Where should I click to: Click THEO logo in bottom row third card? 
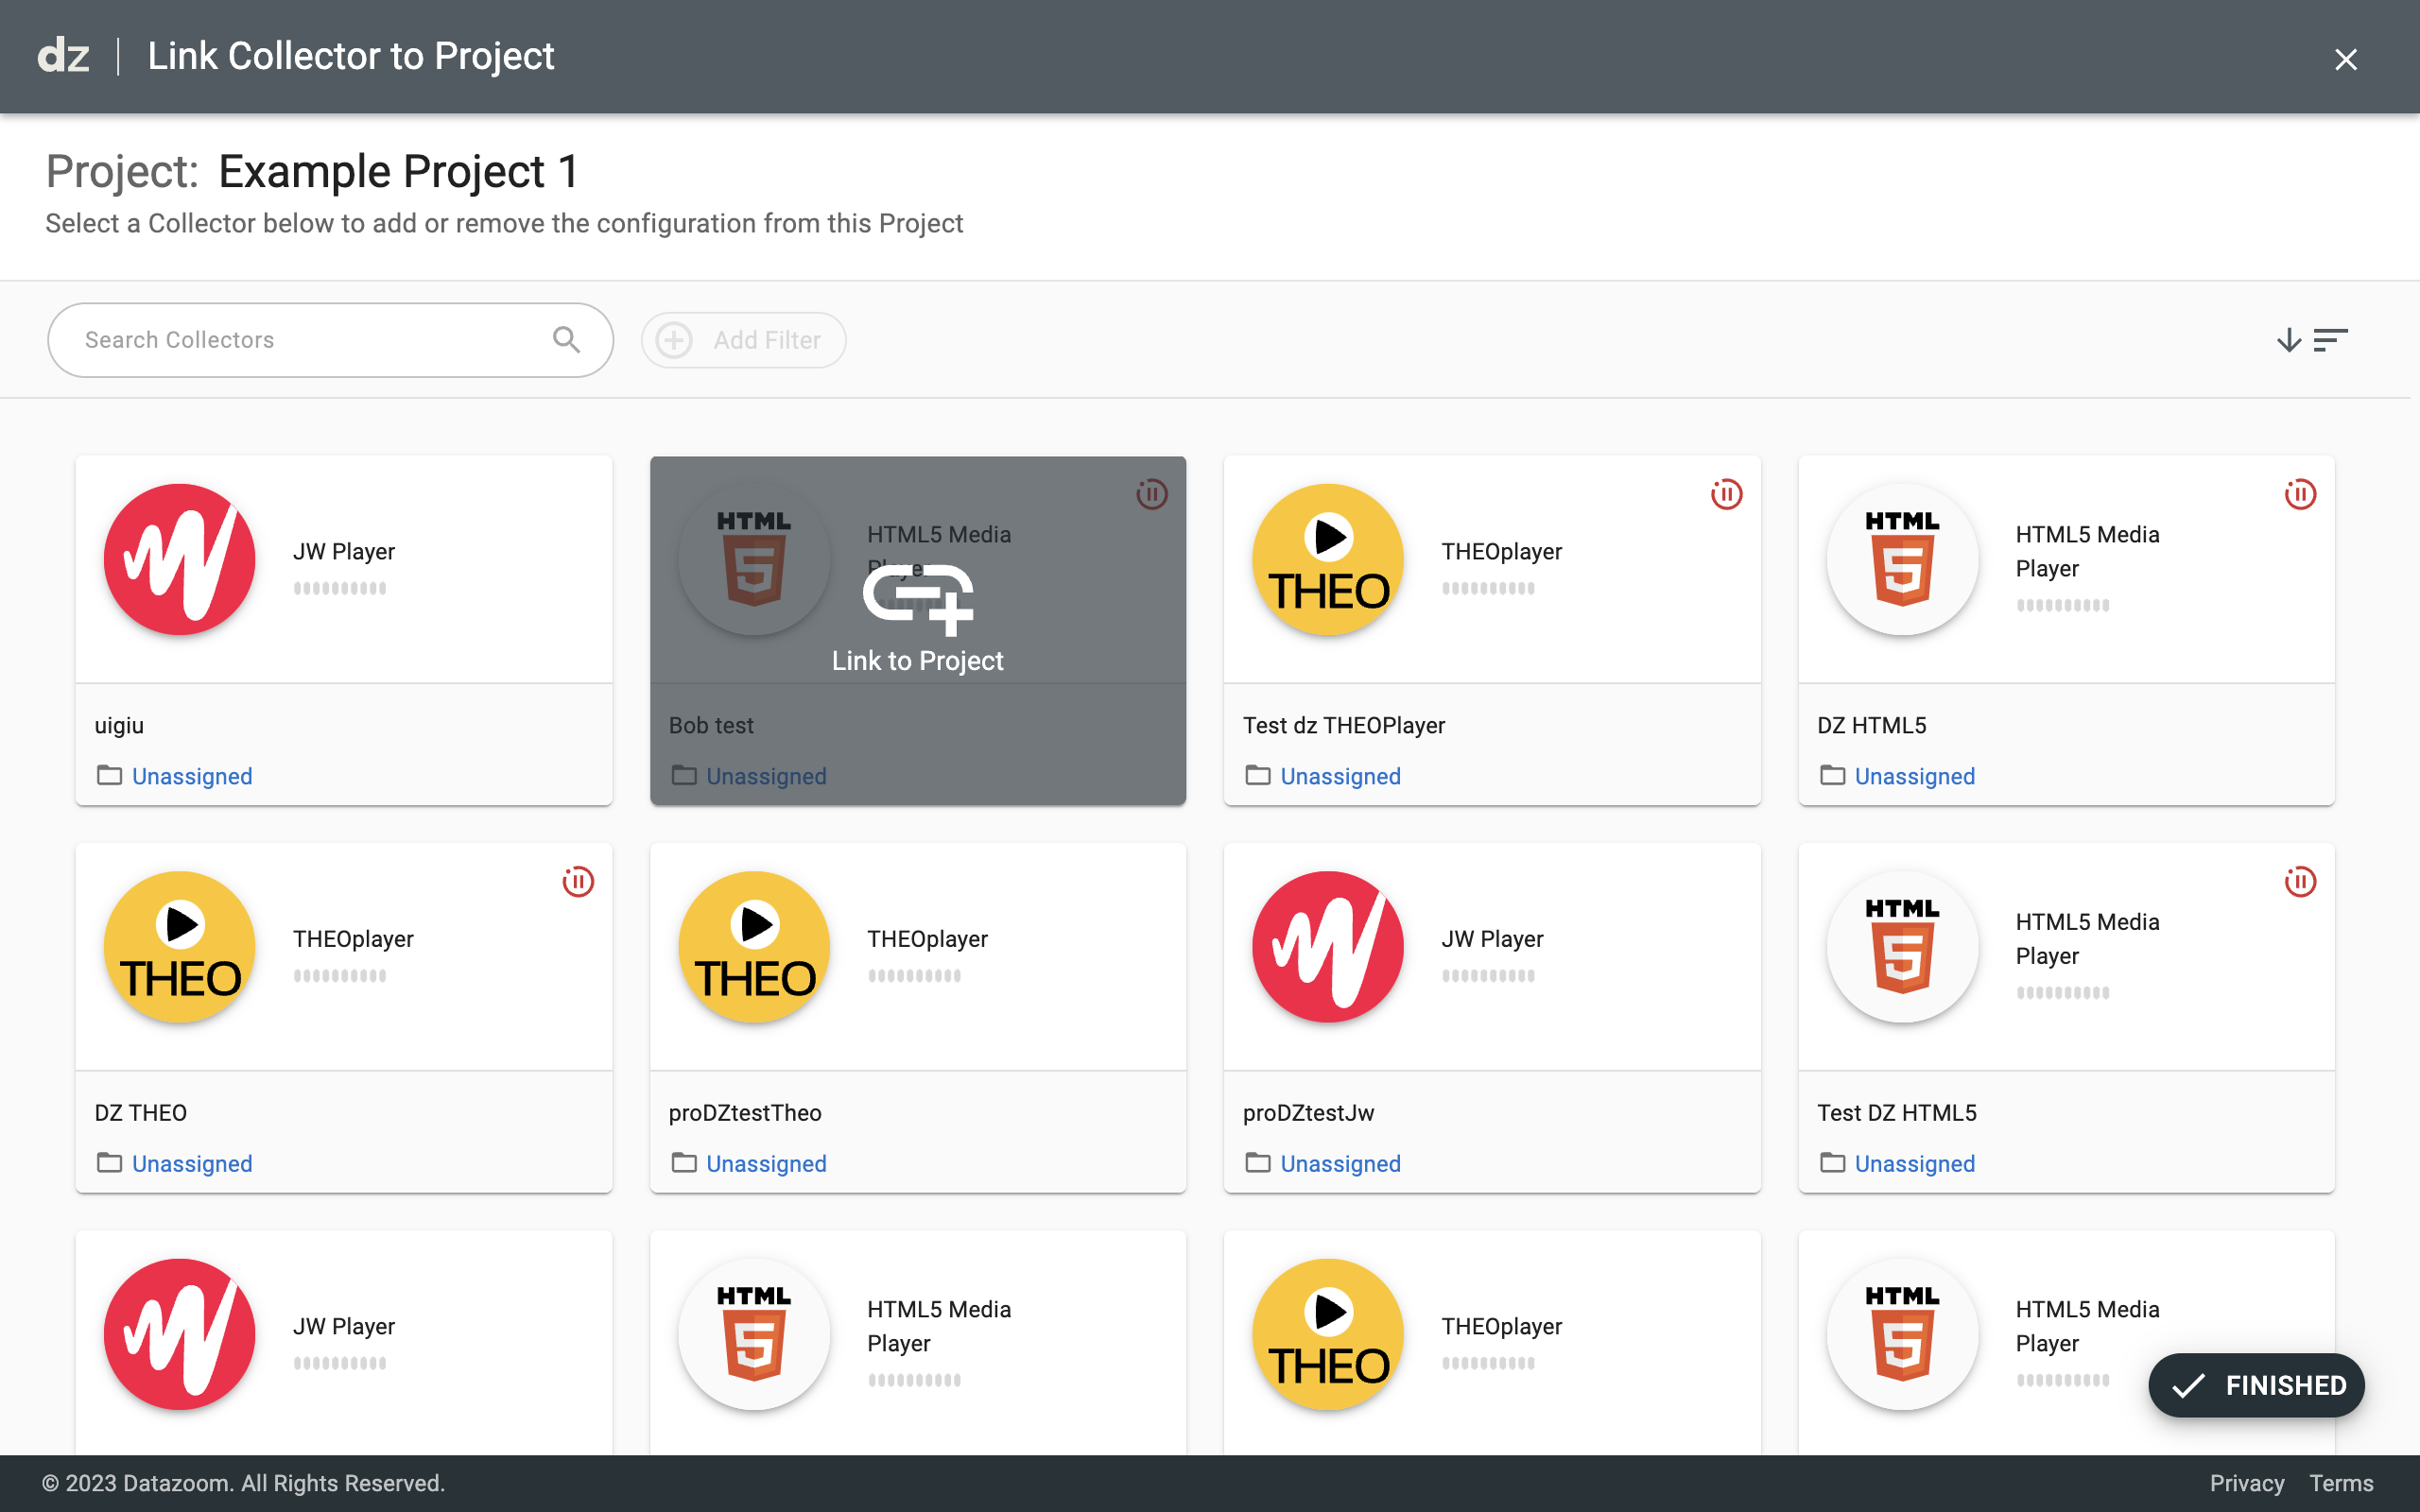coord(1328,1334)
